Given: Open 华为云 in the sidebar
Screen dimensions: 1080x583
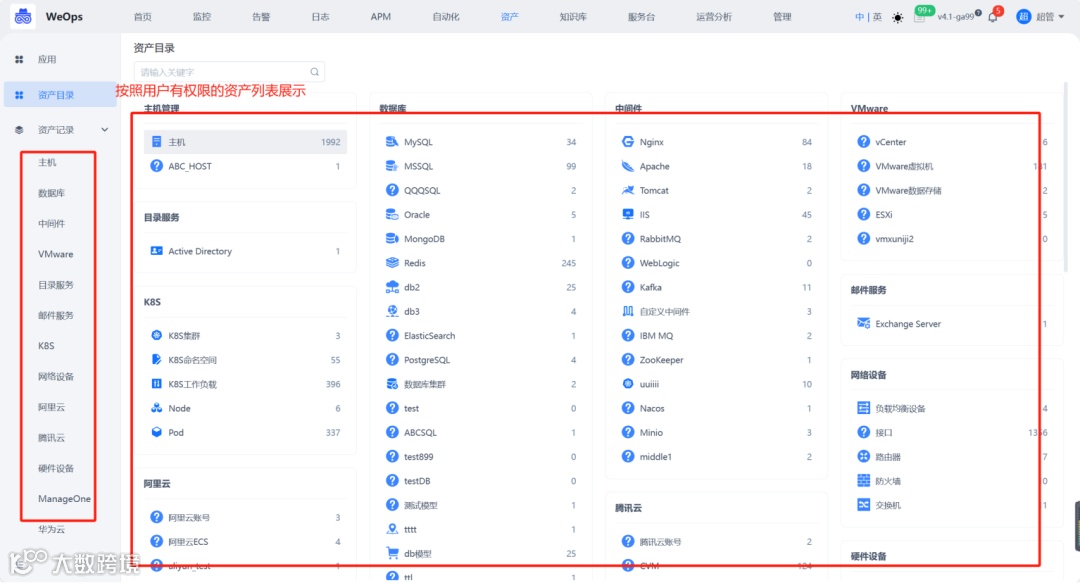Looking at the screenshot, I should [x=52, y=529].
